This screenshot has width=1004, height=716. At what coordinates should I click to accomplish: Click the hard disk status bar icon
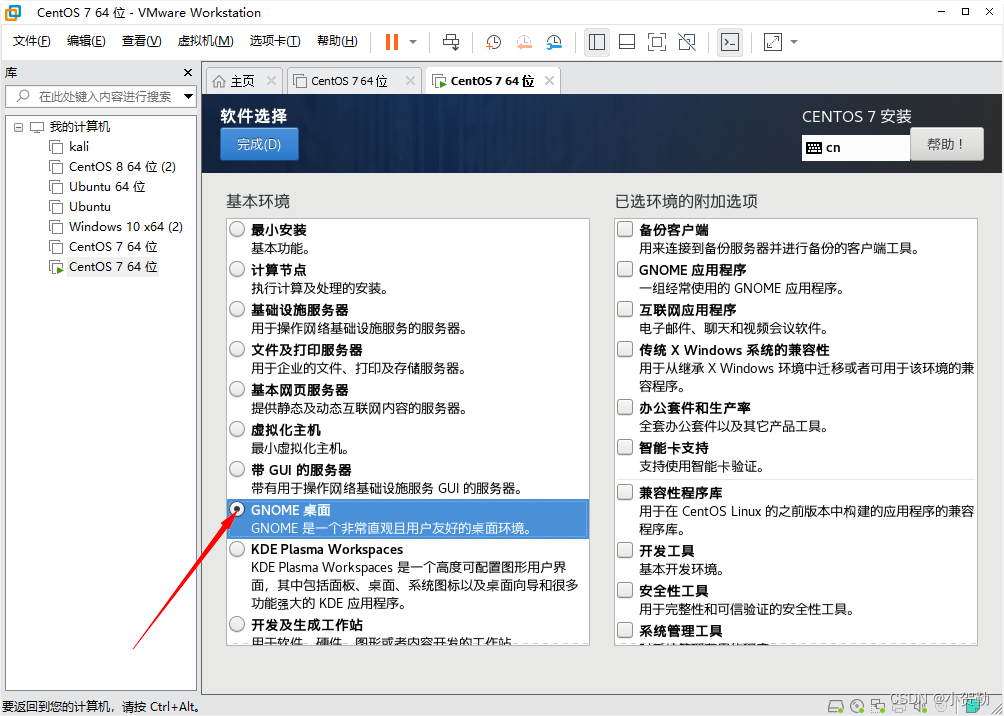coord(835,707)
